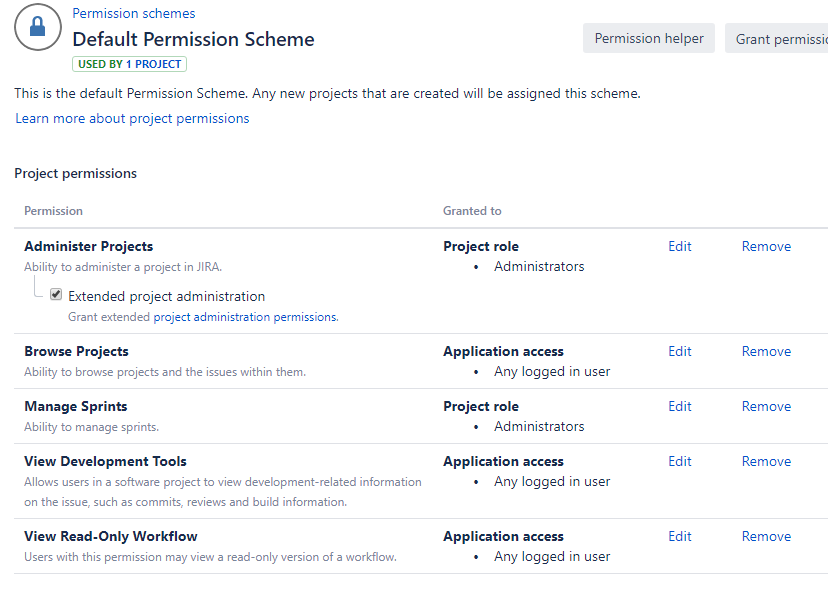This screenshot has height=598, width=828.
Task: Edit the Administer Projects permission
Action: click(x=680, y=247)
